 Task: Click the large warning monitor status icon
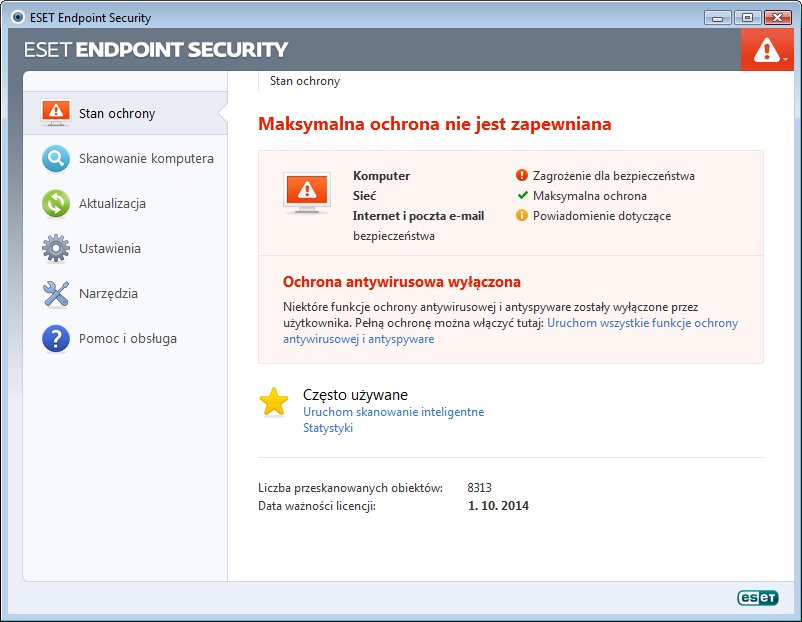point(307,193)
